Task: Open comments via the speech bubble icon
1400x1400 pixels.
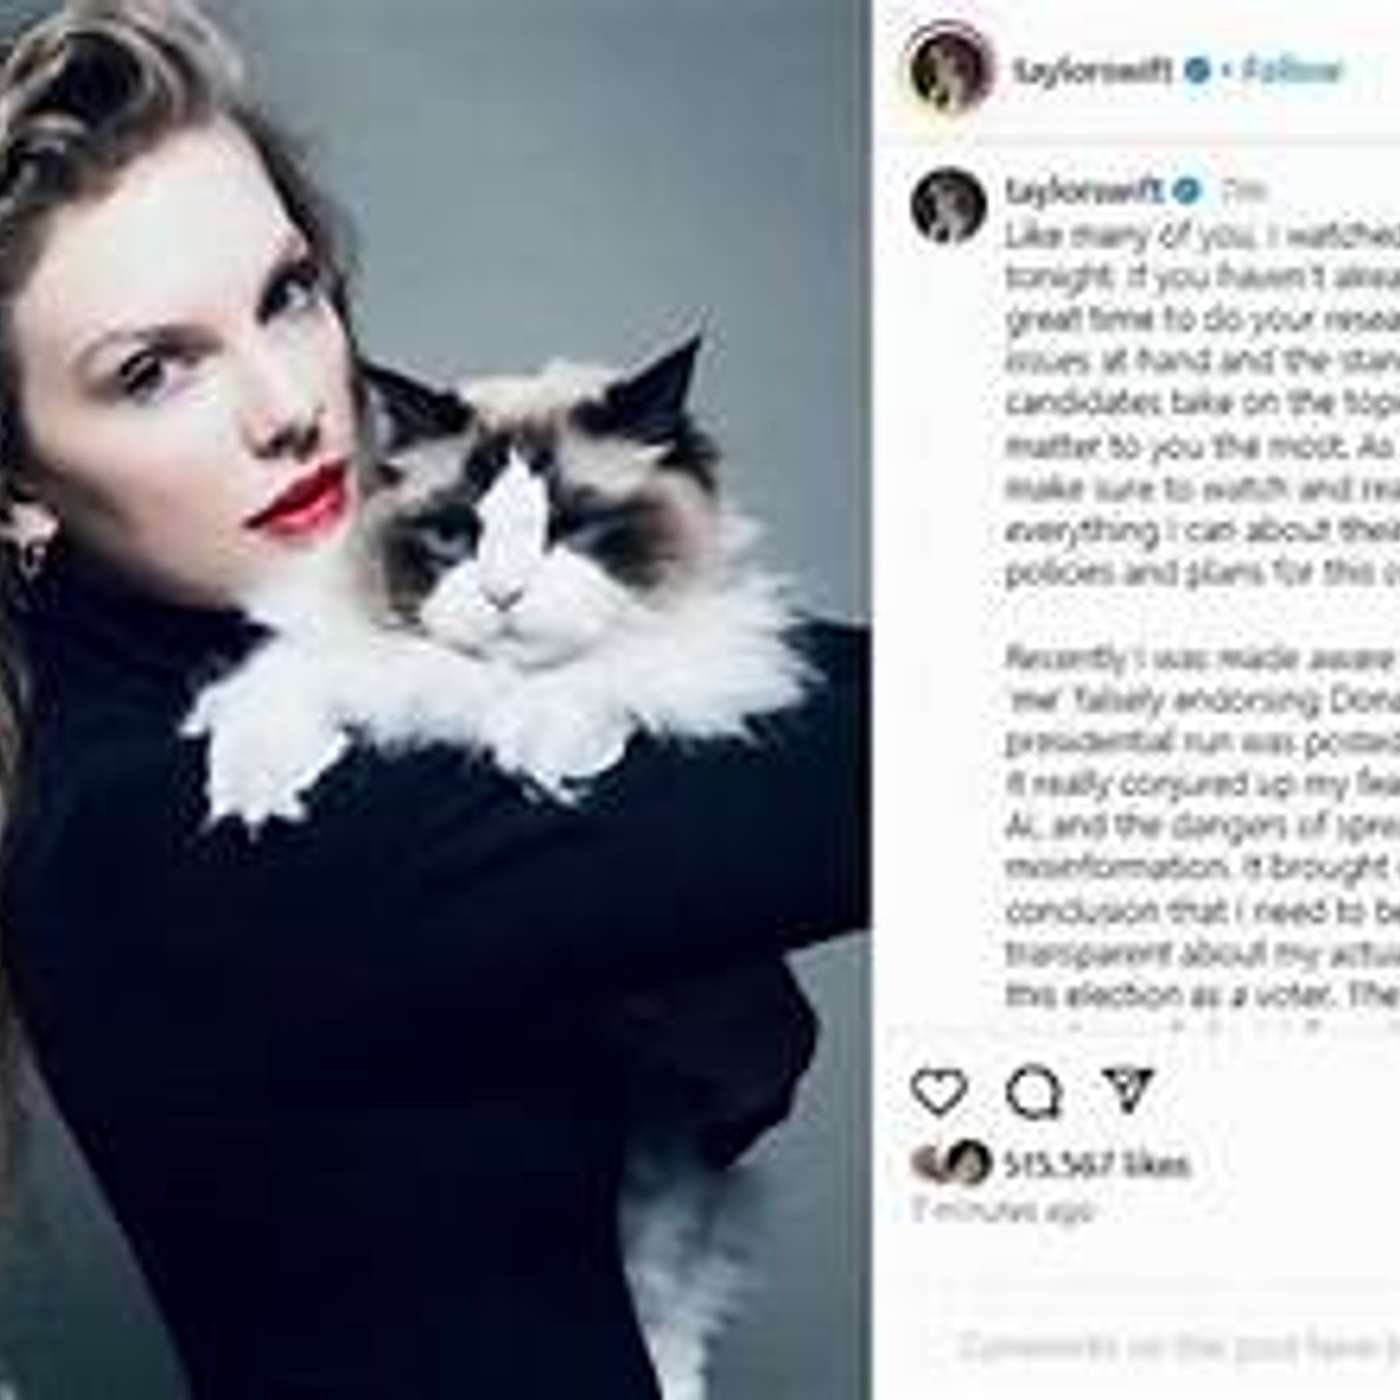Action: [x=1034, y=1091]
